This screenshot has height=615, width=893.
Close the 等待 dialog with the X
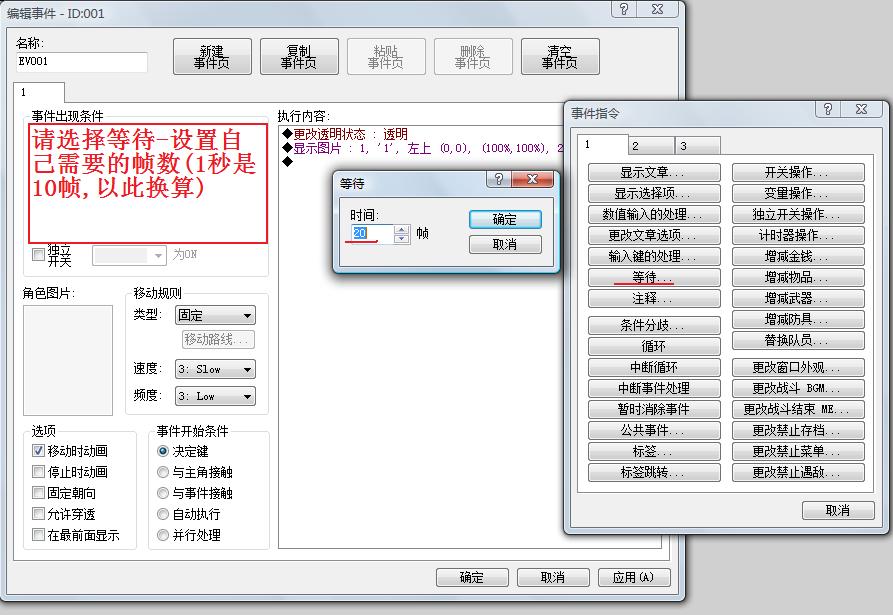pos(532,179)
